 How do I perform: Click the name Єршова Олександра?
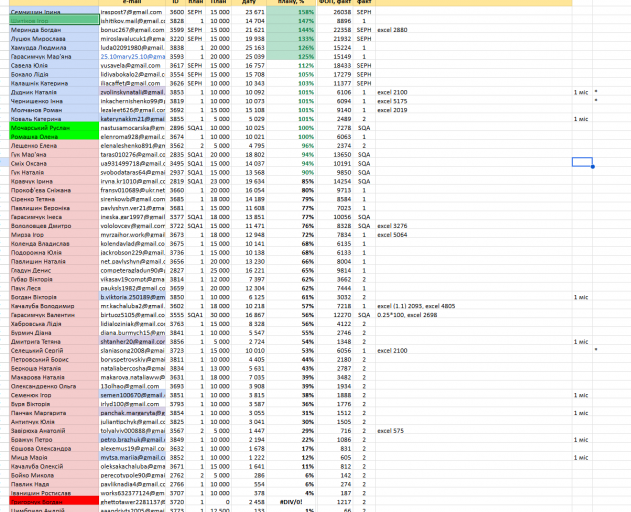pos(54,448)
